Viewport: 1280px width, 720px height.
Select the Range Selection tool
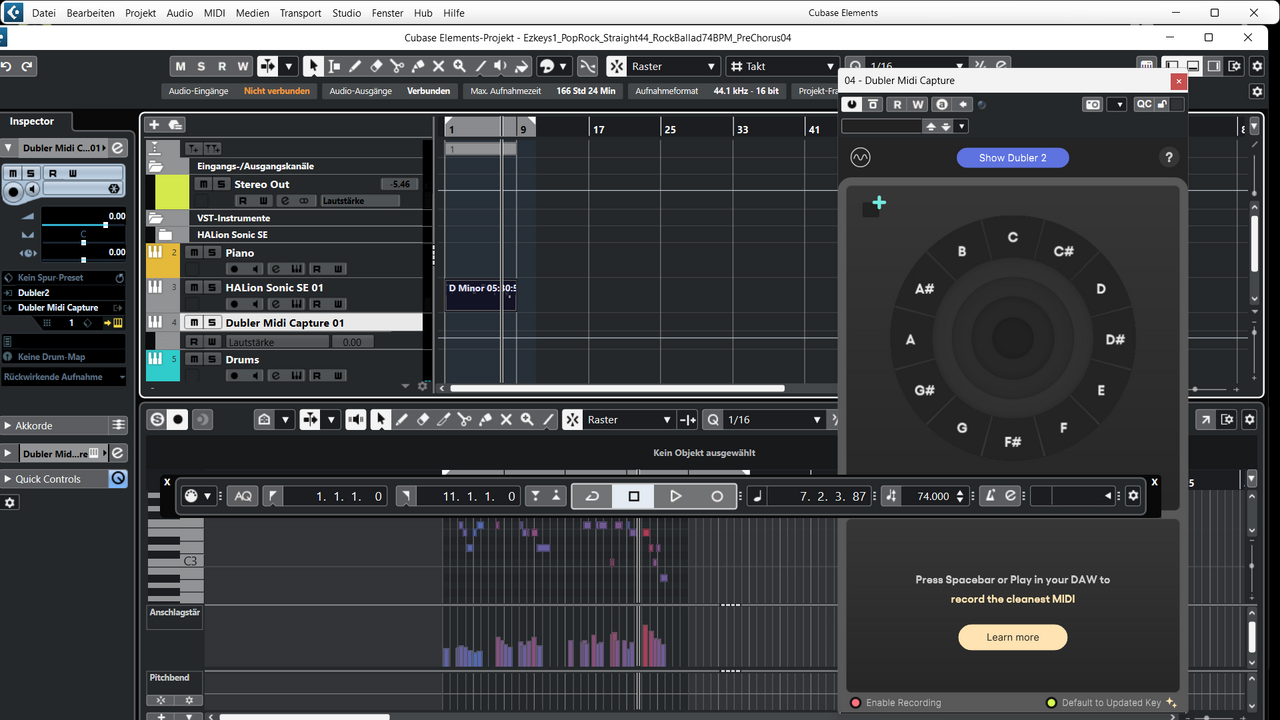click(x=334, y=66)
